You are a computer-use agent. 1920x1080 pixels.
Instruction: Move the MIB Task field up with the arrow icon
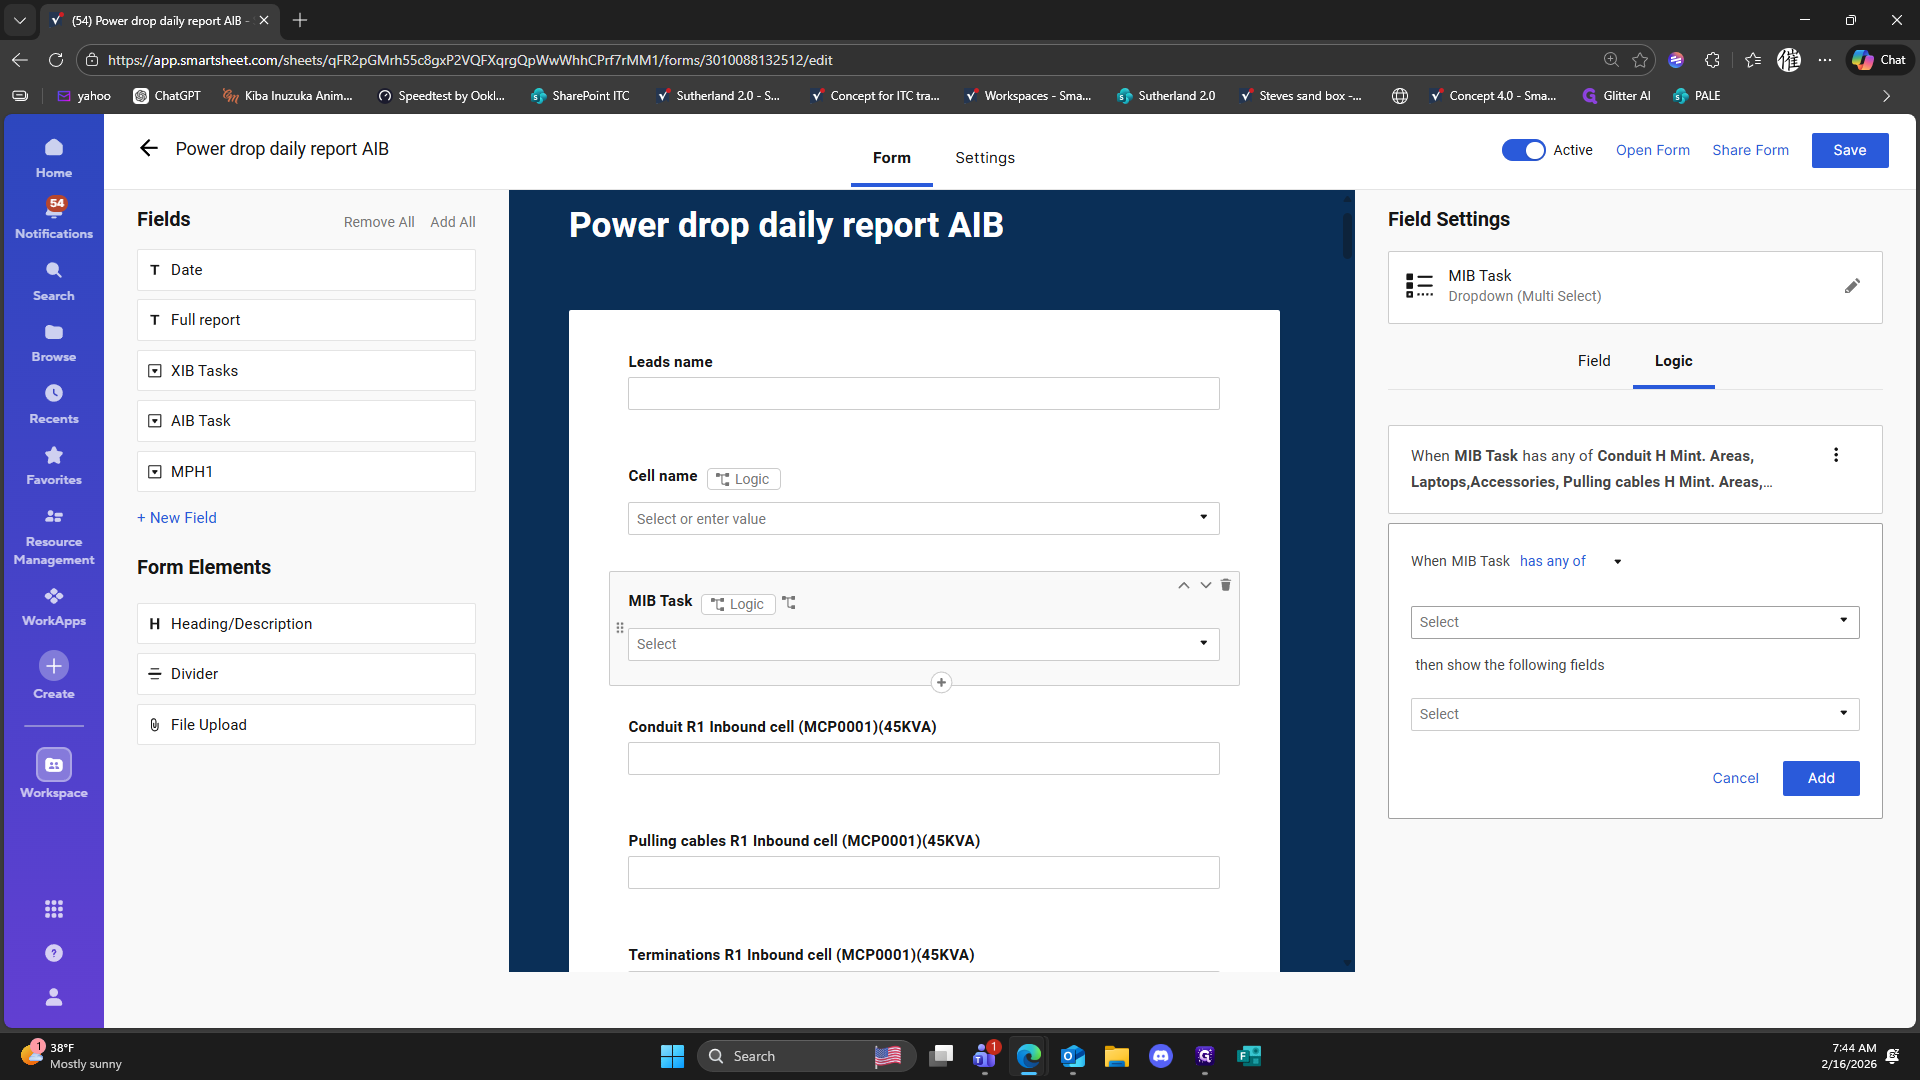point(1183,585)
